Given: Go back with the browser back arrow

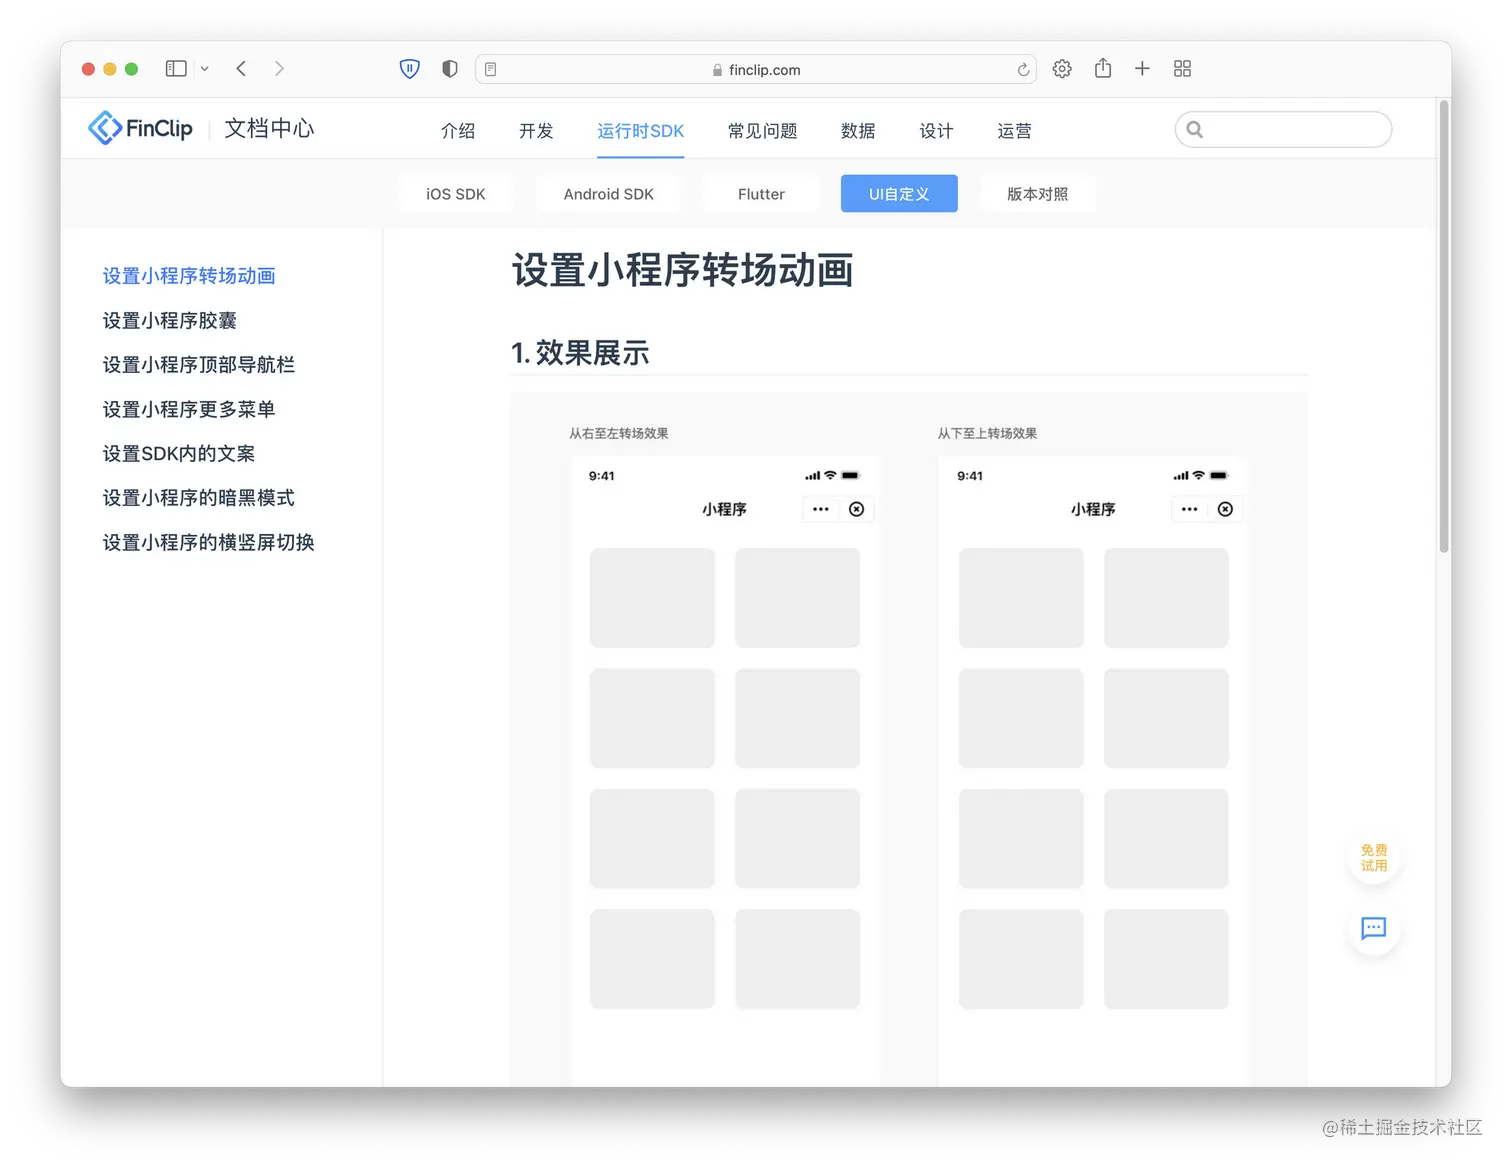Looking at the screenshot, I should [241, 69].
